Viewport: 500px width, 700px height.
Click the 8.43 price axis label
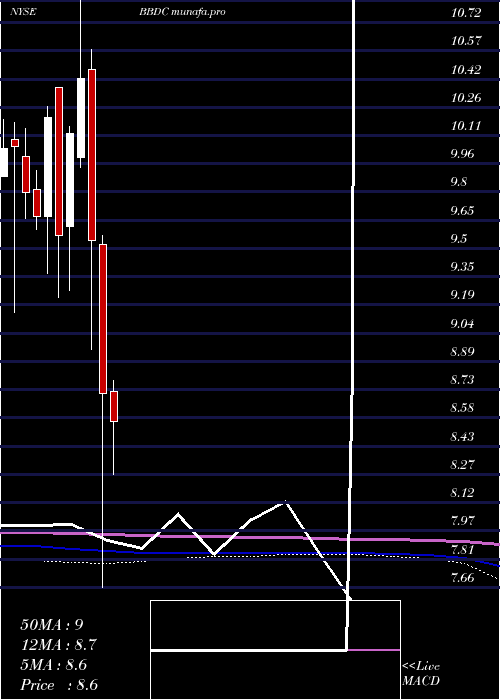click(464, 436)
